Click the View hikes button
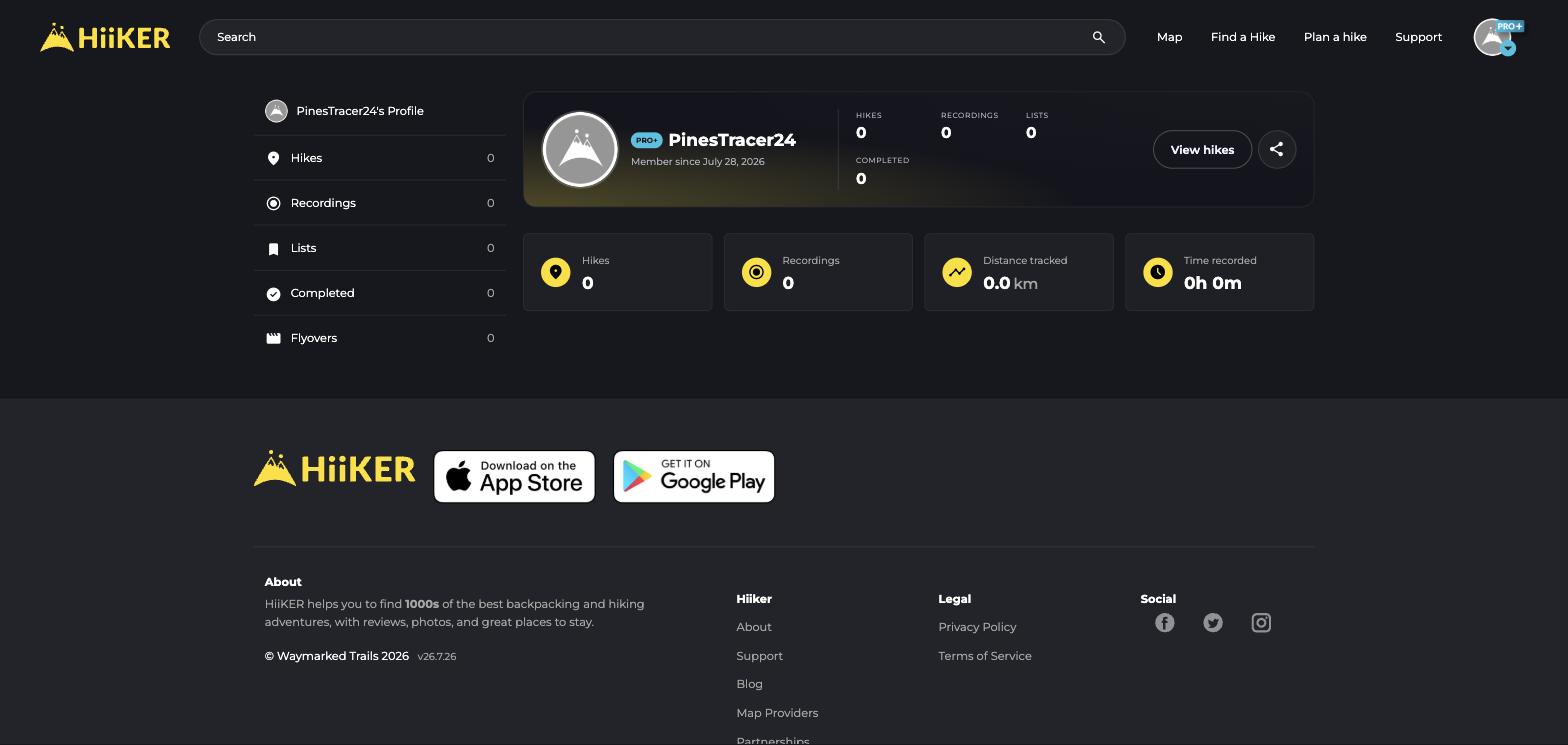 tap(1202, 149)
